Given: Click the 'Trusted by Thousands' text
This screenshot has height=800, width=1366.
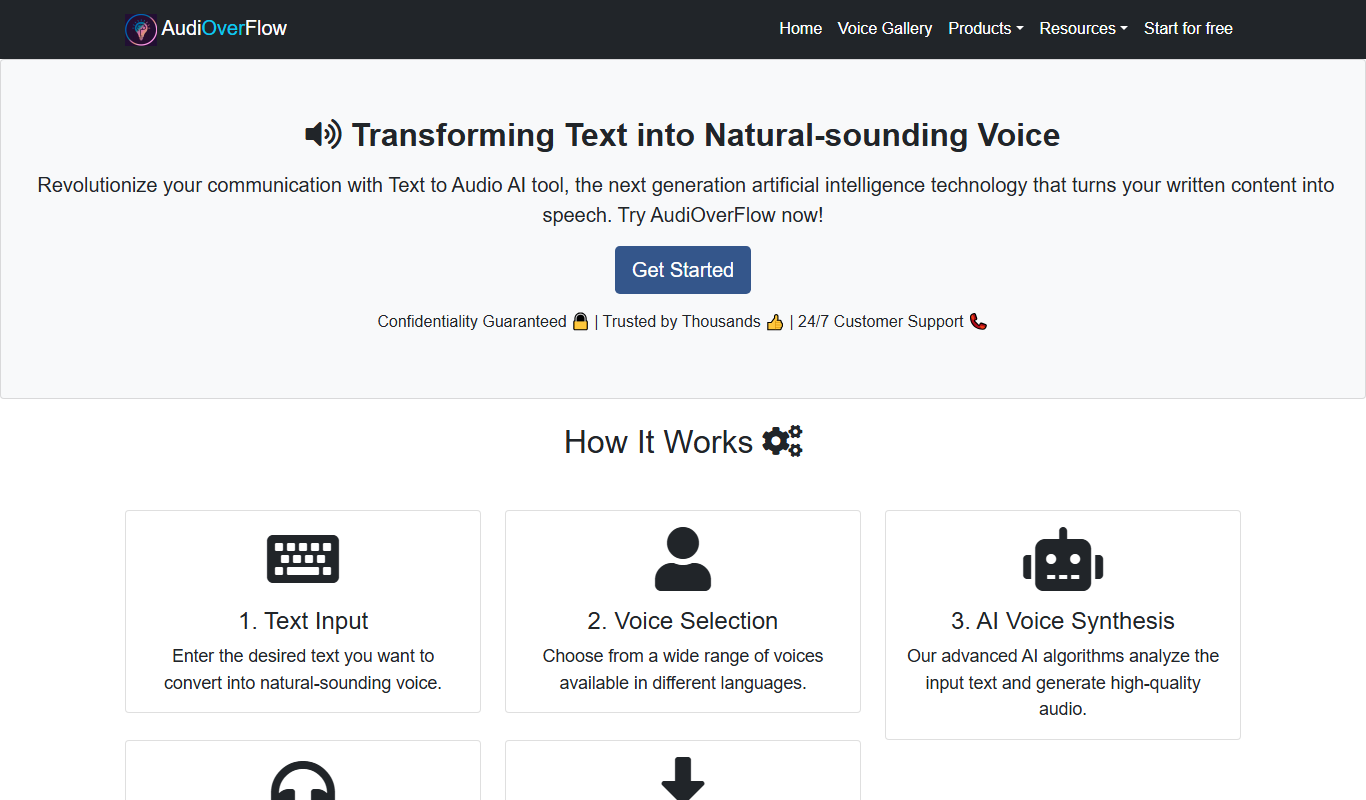Looking at the screenshot, I should [682, 321].
